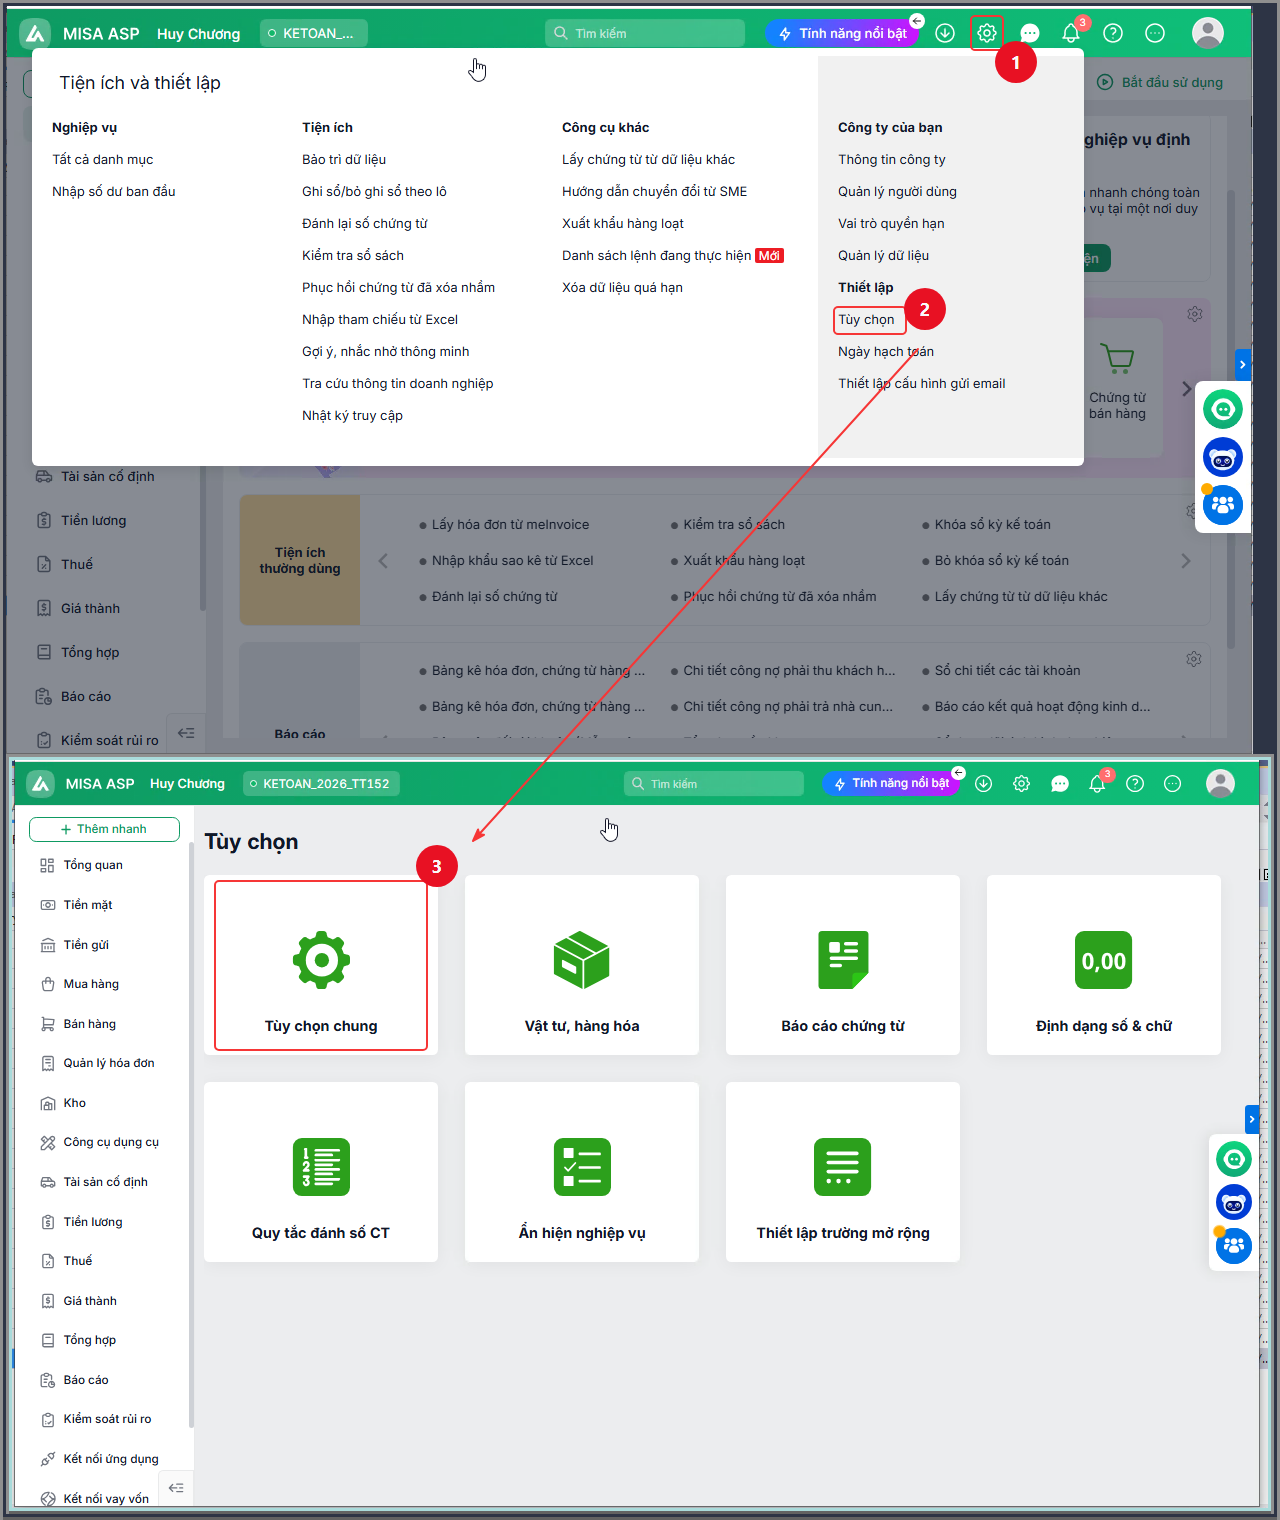Click Tính năng nổi bật in the Tùy chọn window
The width and height of the screenshot is (1280, 1520).
click(891, 784)
